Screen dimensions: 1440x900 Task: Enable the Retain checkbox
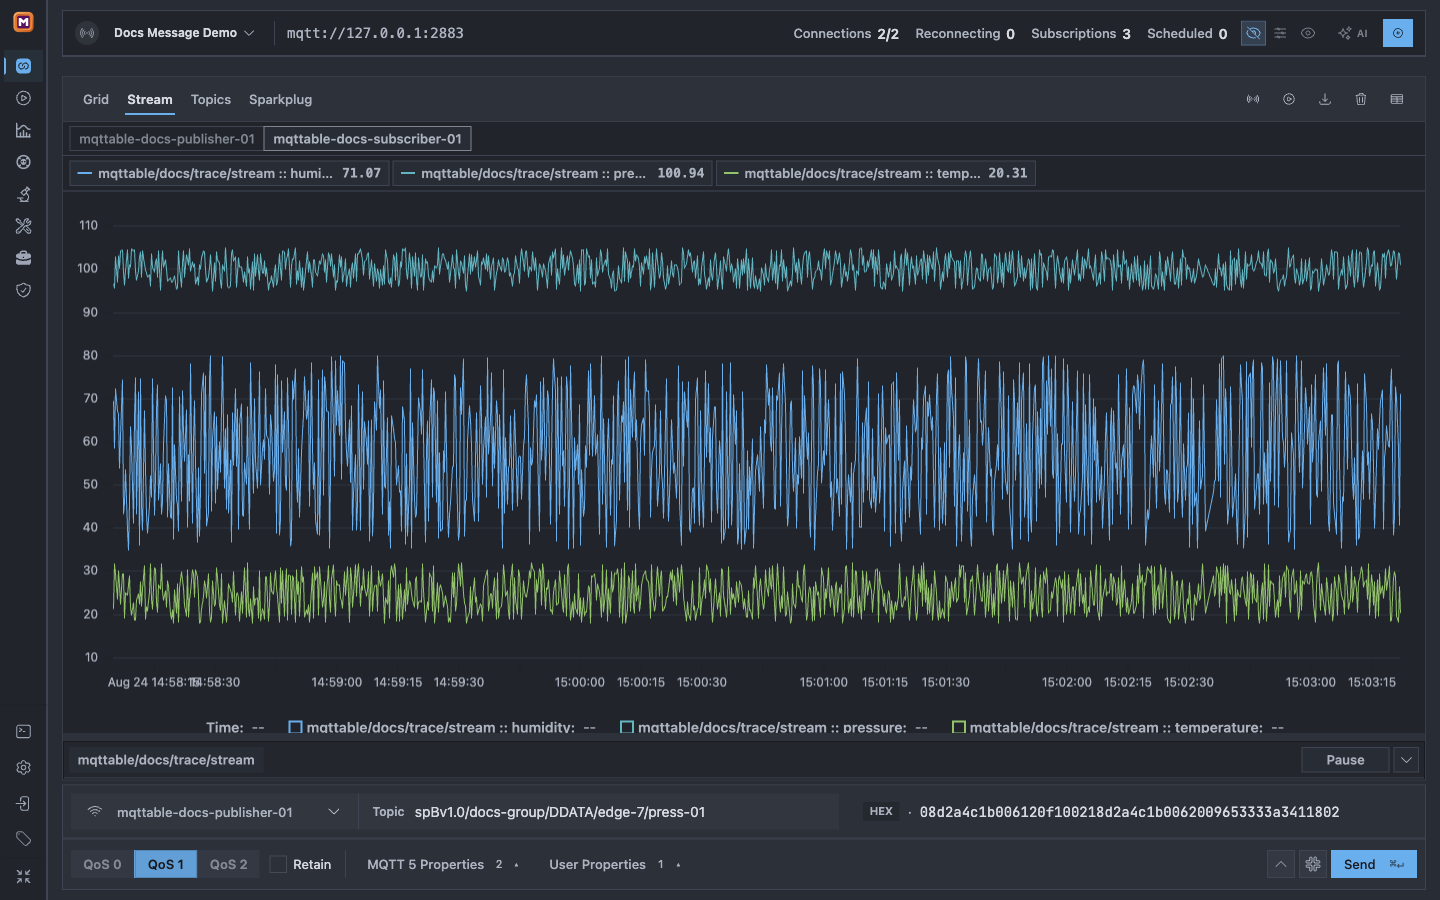click(278, 864)
